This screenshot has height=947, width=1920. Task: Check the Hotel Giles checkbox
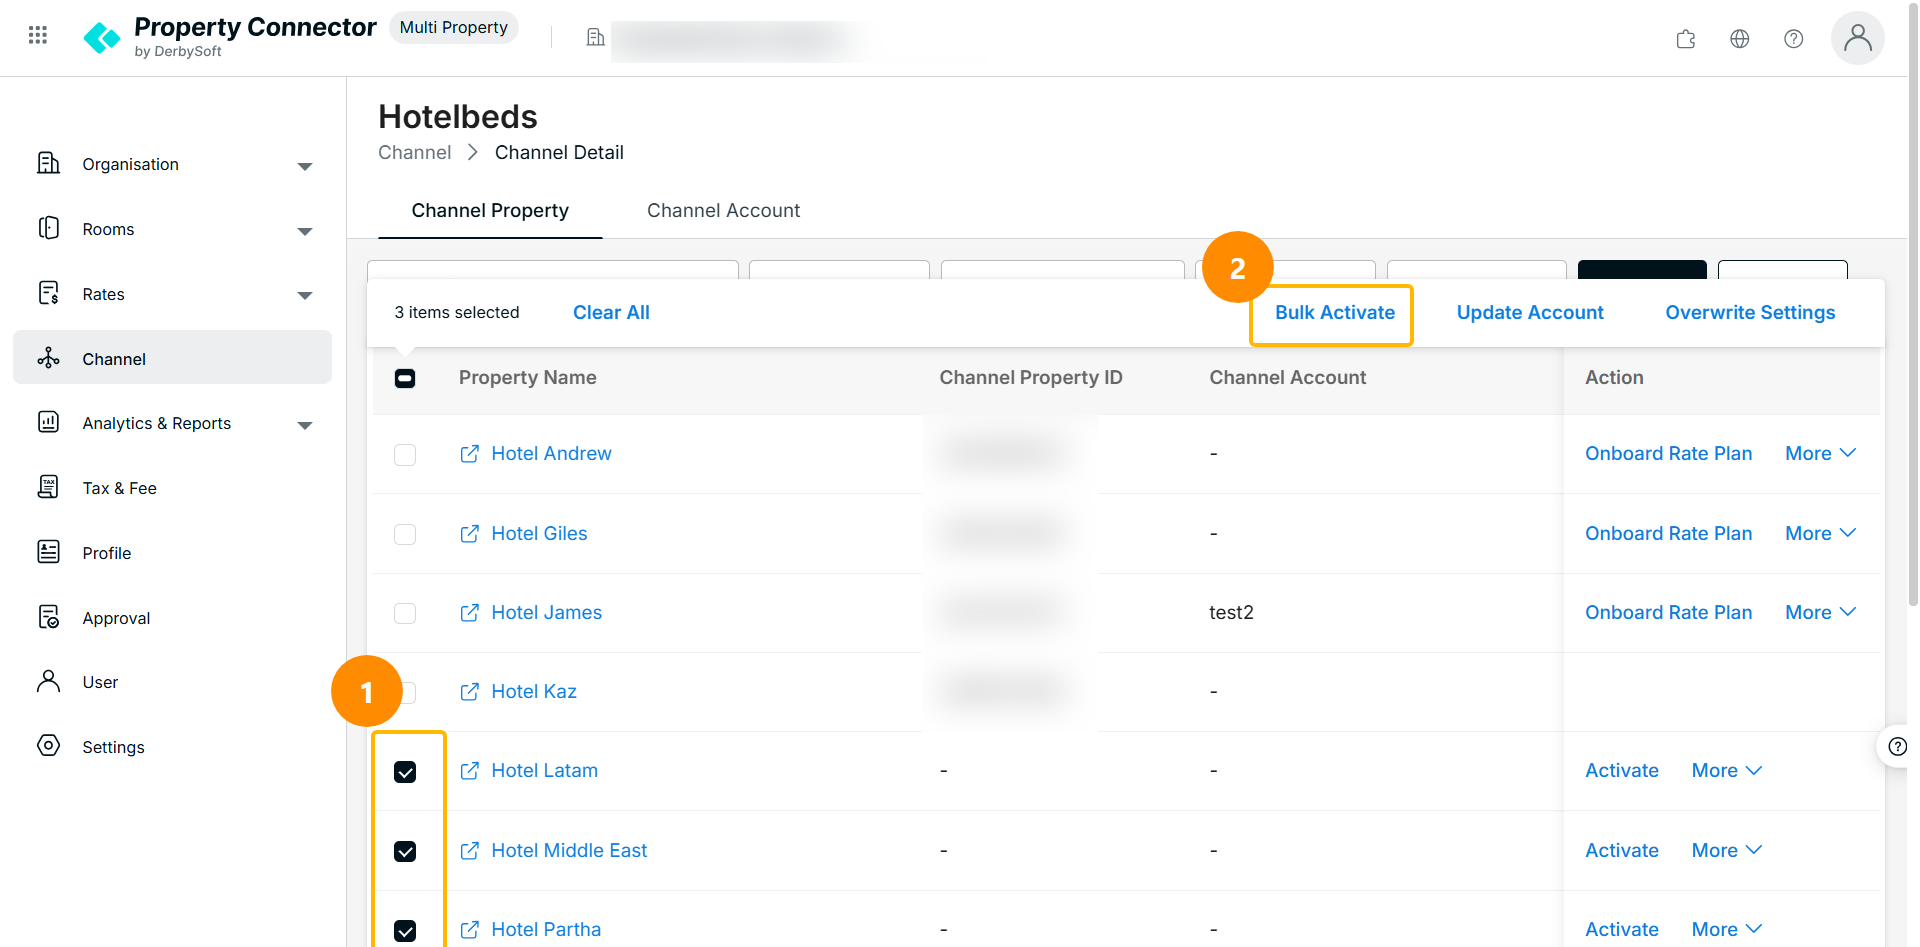coord(405,534)
